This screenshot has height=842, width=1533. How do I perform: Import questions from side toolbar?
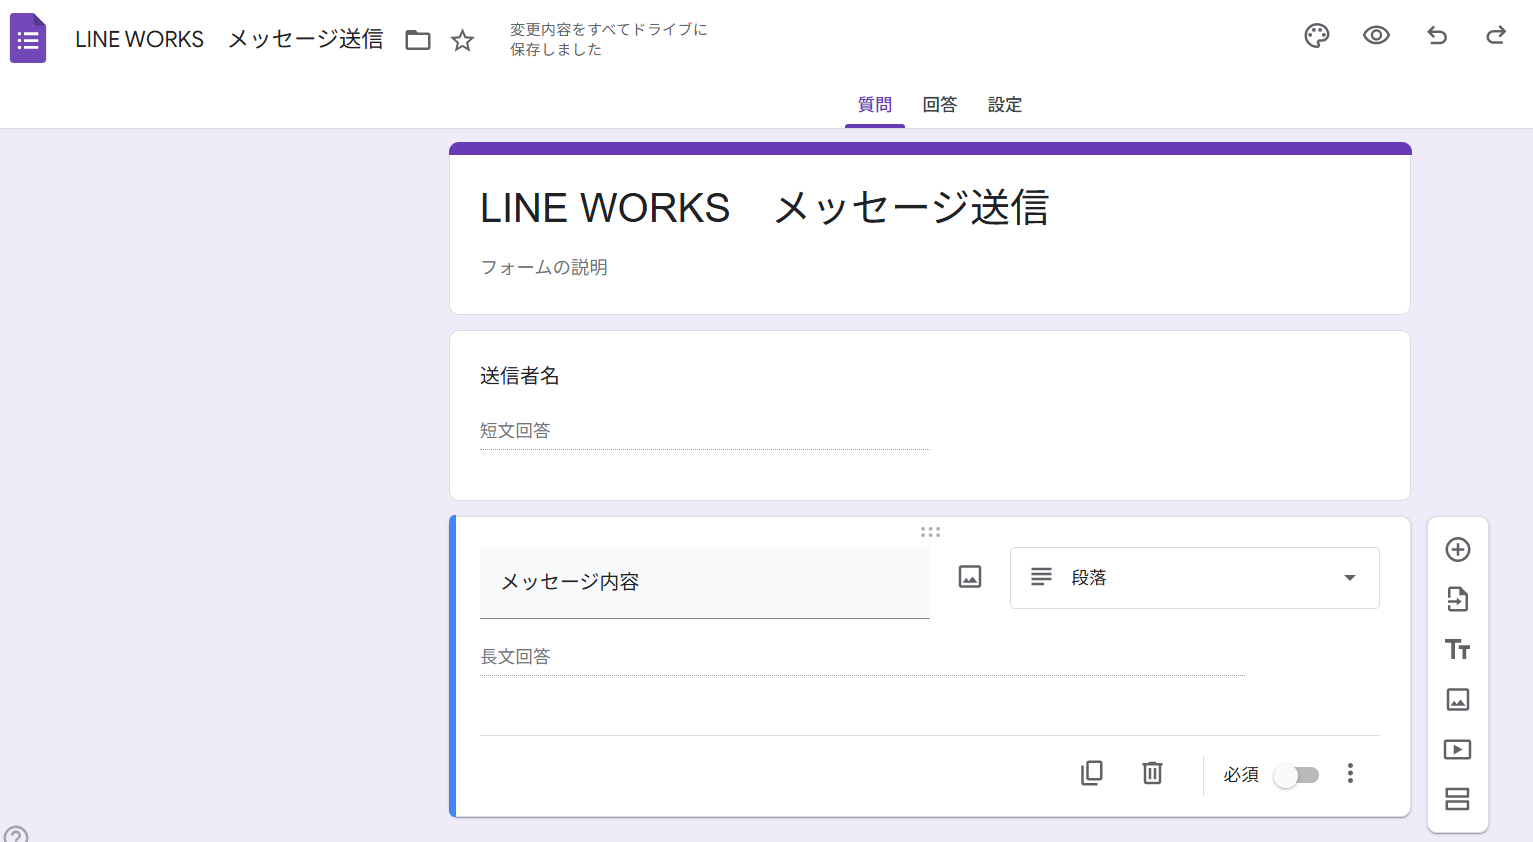[1458, 600]
